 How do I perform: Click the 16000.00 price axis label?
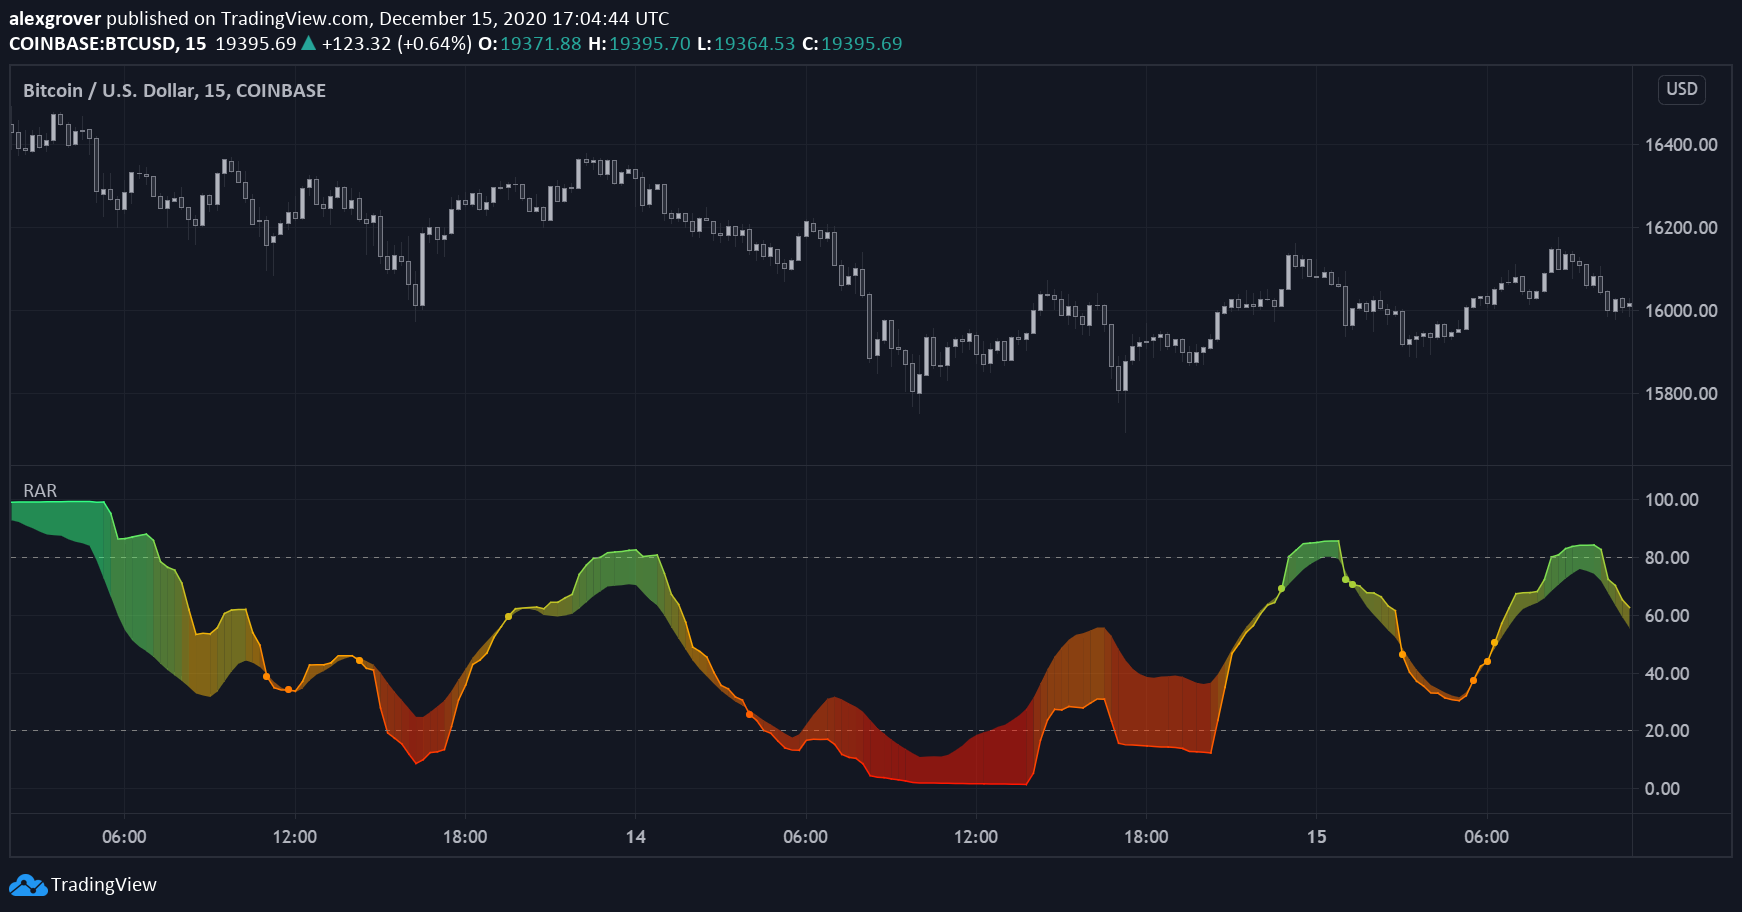coord(1681,311)
